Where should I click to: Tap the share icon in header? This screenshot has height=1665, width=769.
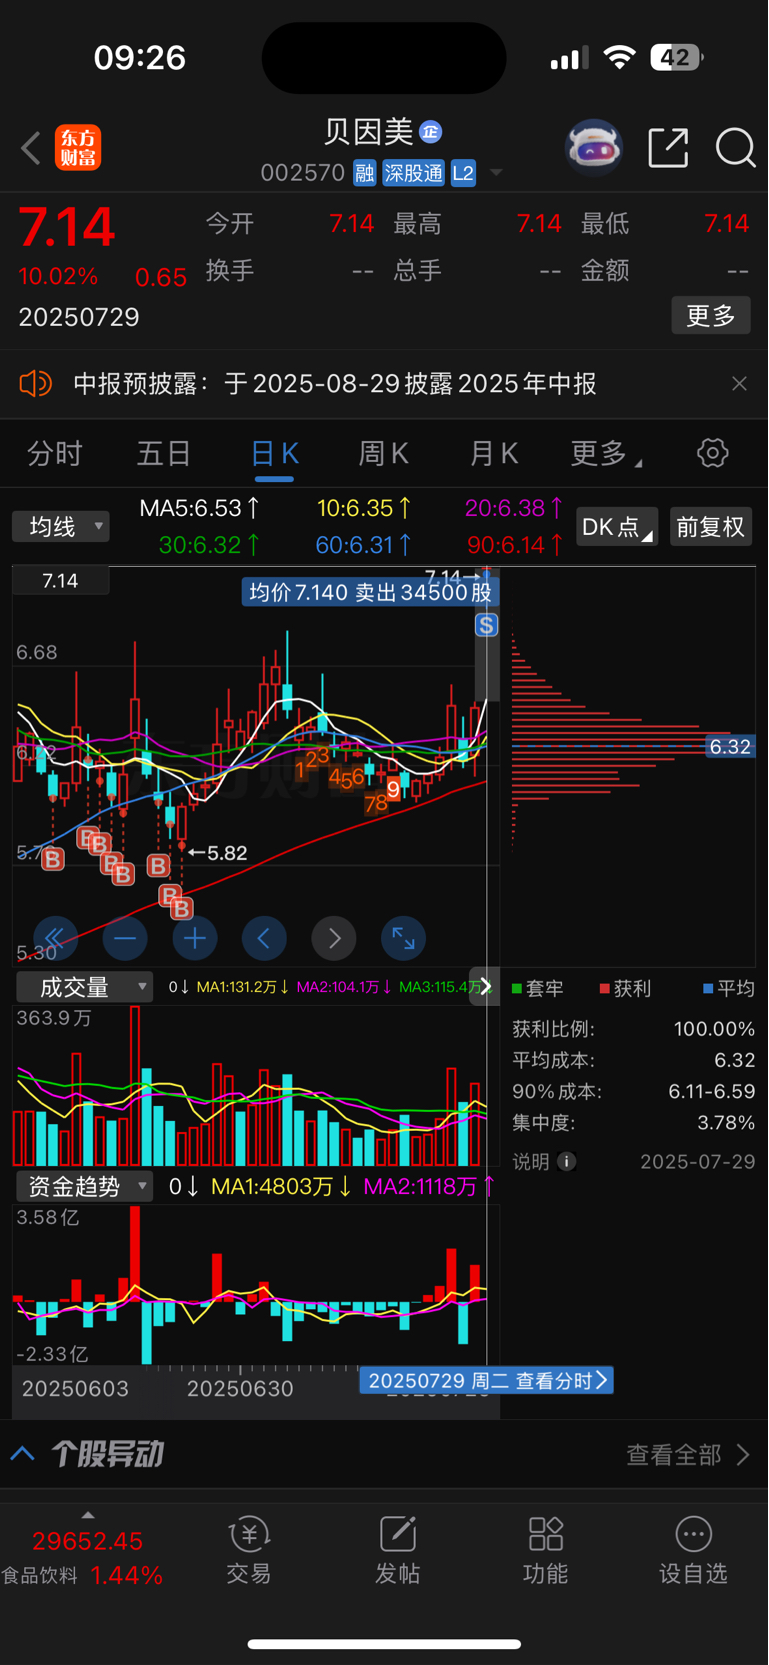coord(668,148)
